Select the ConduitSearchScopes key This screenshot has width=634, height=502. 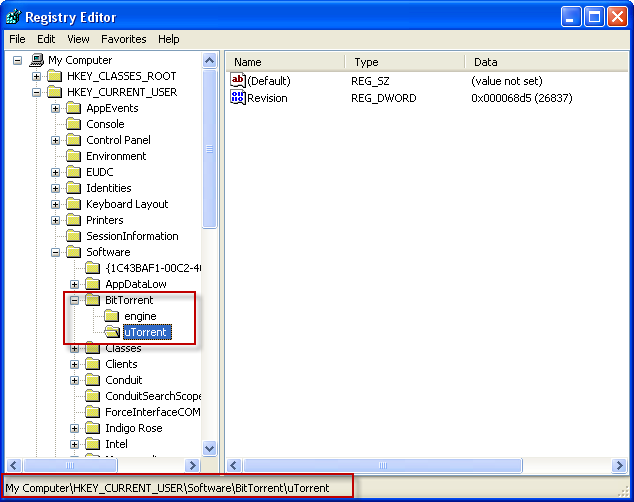pos(153,396)
